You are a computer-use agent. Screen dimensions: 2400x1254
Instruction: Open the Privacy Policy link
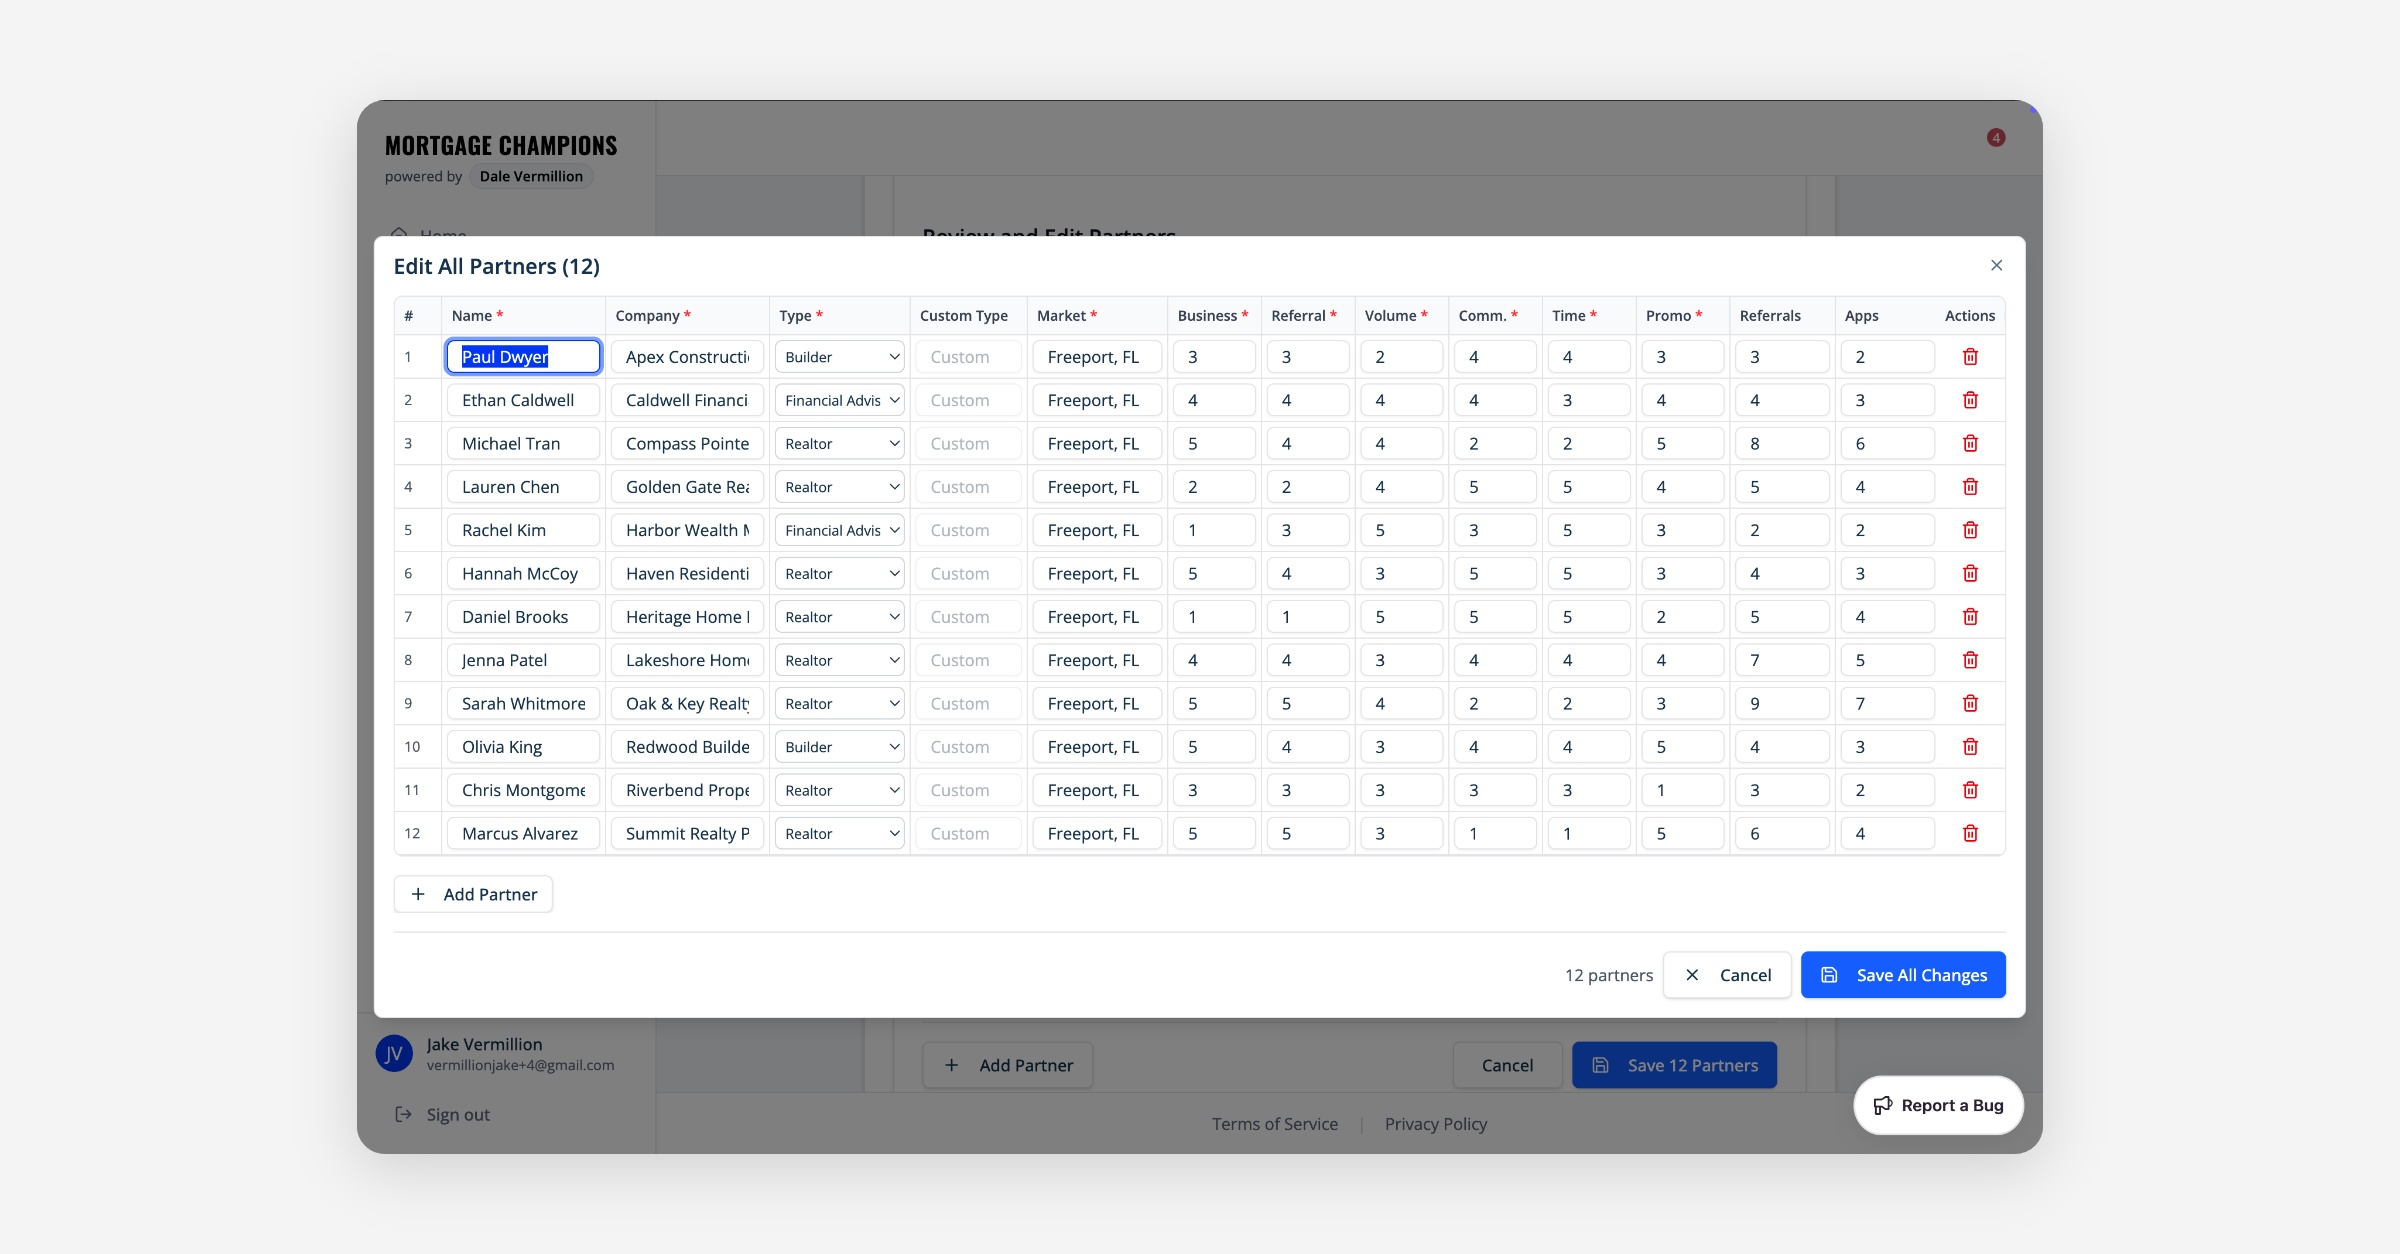coord(1435,1124)
